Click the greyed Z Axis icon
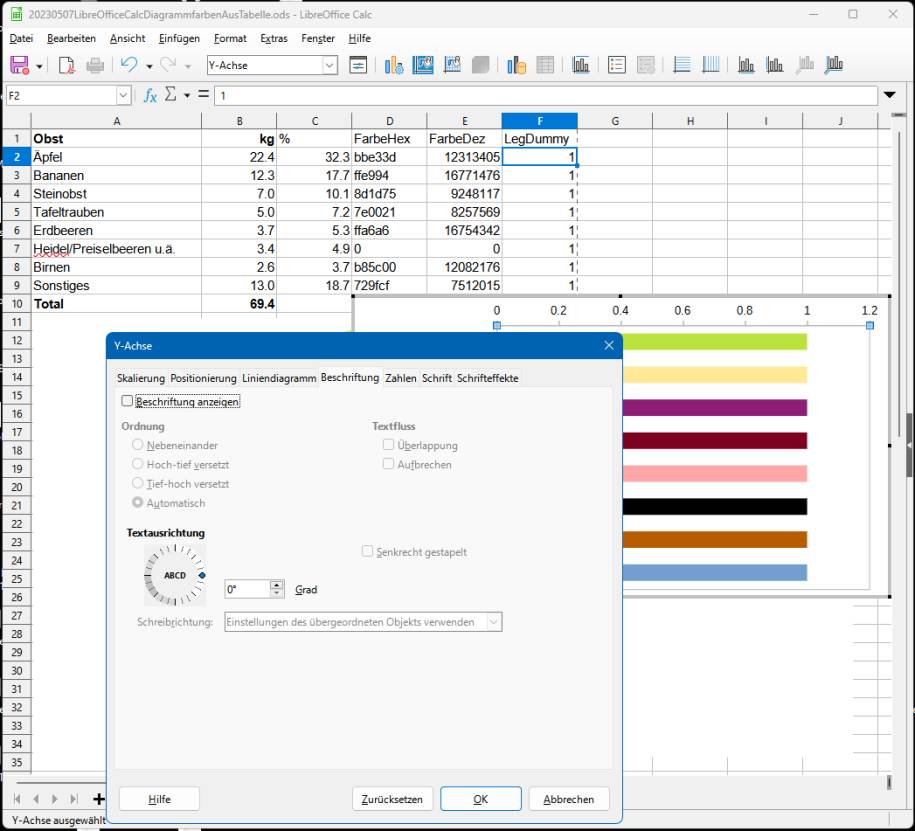 (x=805, y=65)
